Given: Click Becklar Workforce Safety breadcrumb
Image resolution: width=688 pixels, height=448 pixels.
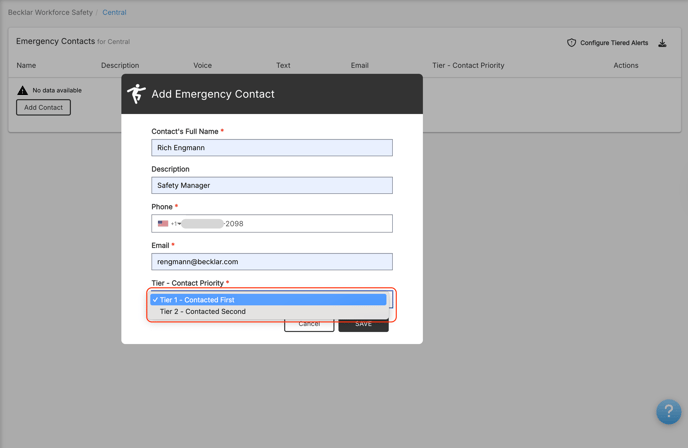Looking at the screenshot, I should tap(50, 12).
